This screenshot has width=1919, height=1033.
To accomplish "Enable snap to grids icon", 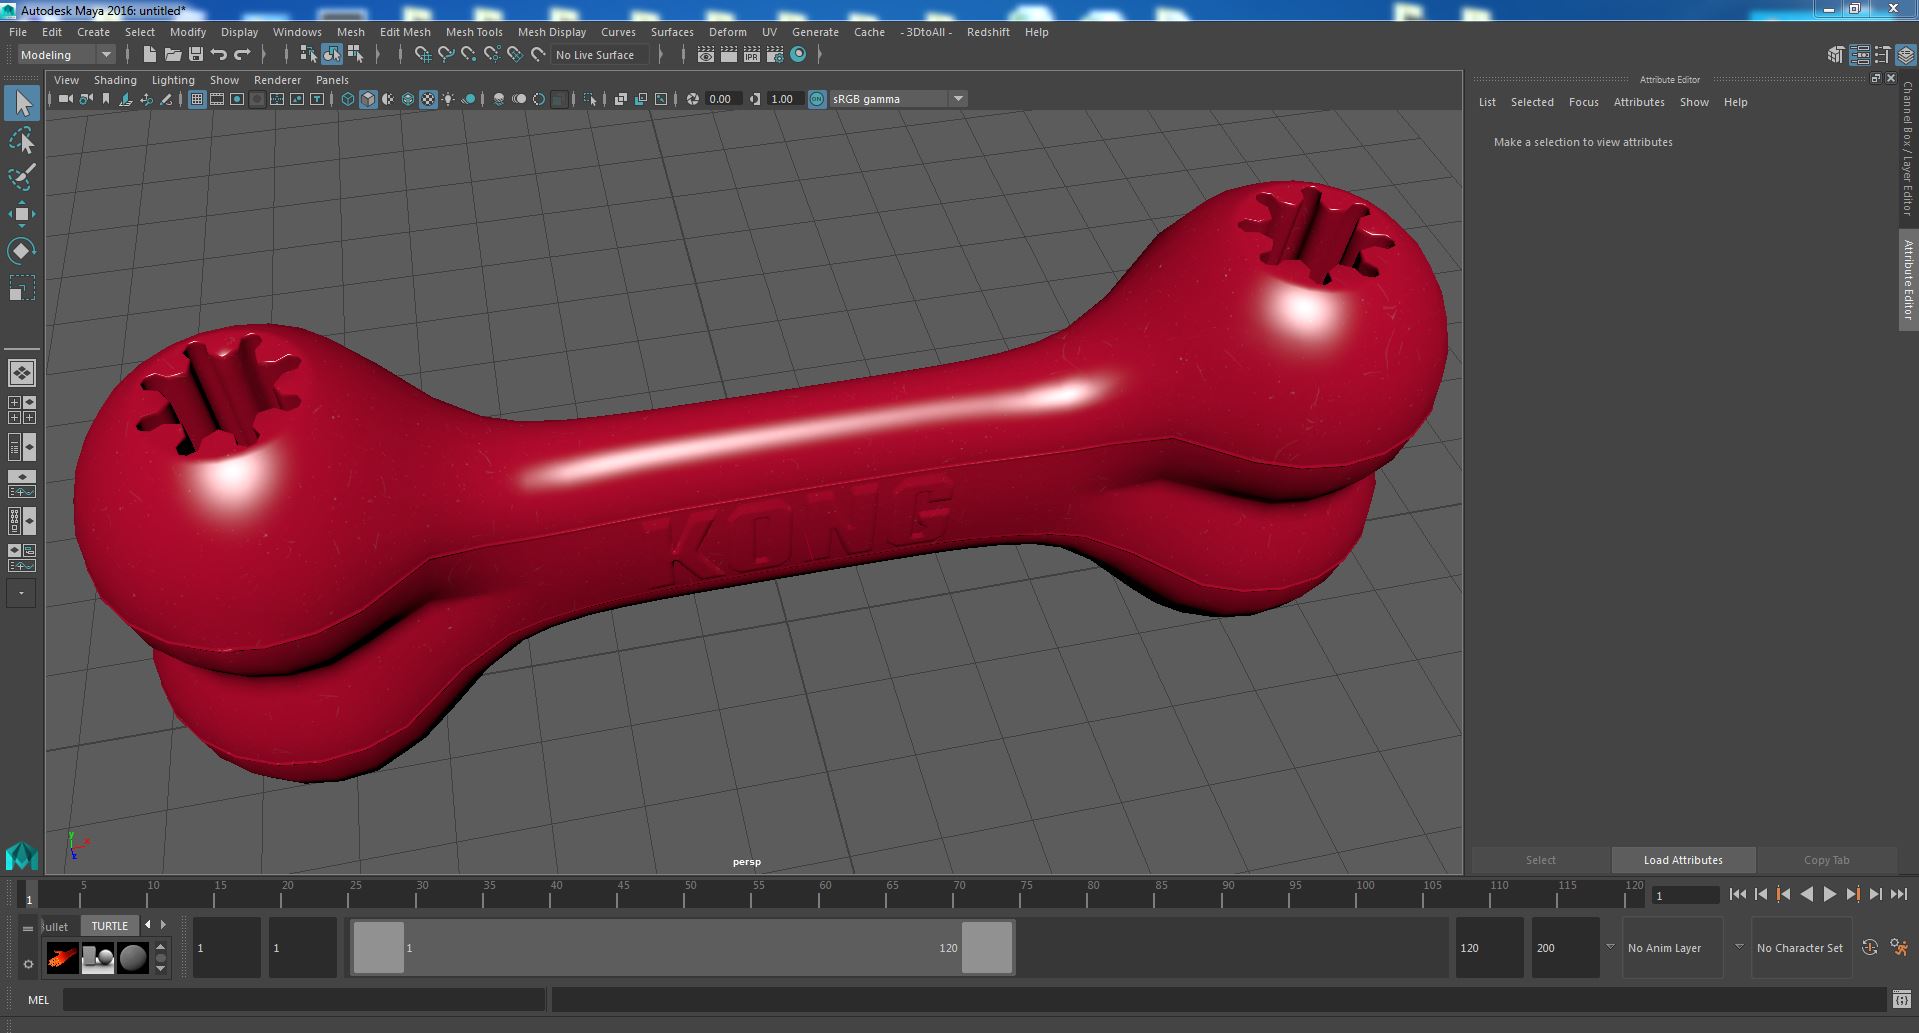I will (x=422, y=55).
